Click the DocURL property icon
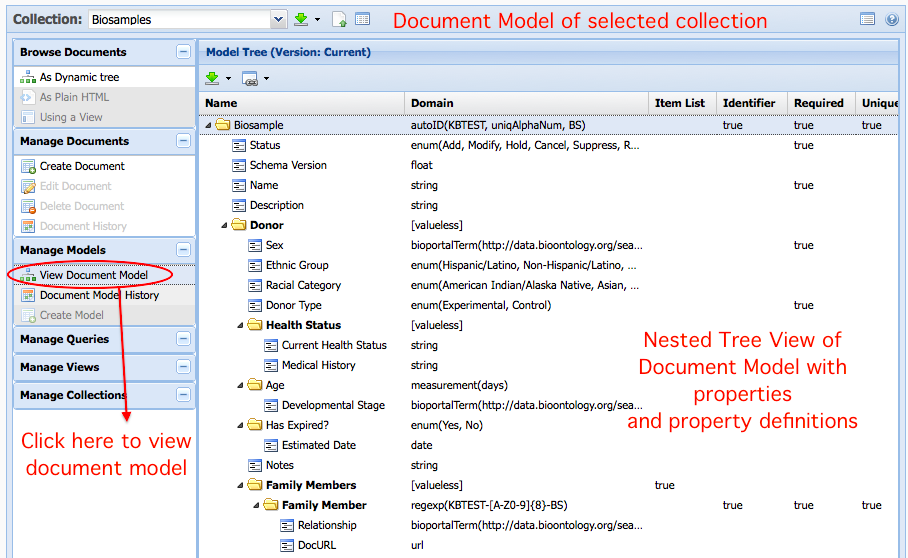The image size is (908, 558). coord(287,545)
